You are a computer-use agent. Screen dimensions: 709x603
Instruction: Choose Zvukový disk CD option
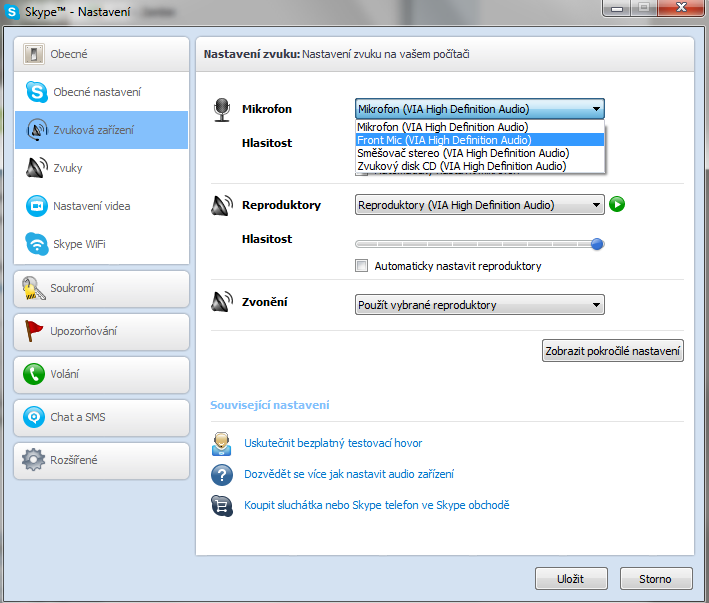click(480, 166)
